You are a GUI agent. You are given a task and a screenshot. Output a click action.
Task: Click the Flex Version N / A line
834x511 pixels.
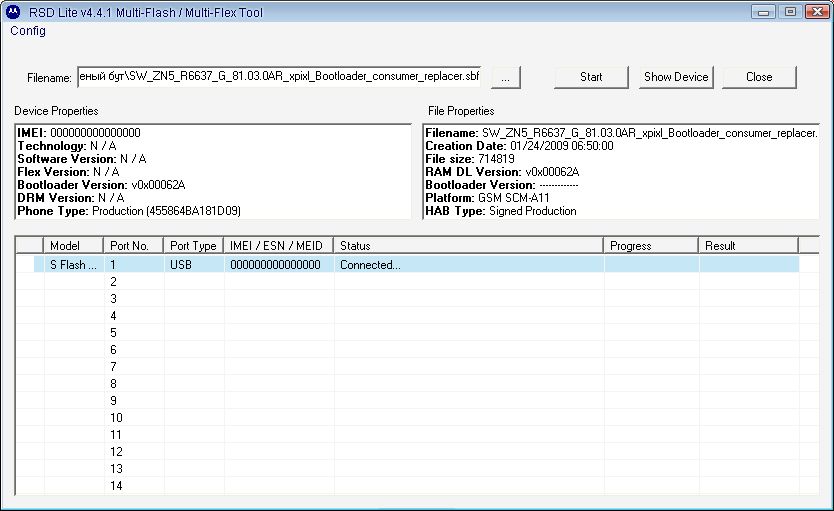pyautogui.click(x=68, y=172)
